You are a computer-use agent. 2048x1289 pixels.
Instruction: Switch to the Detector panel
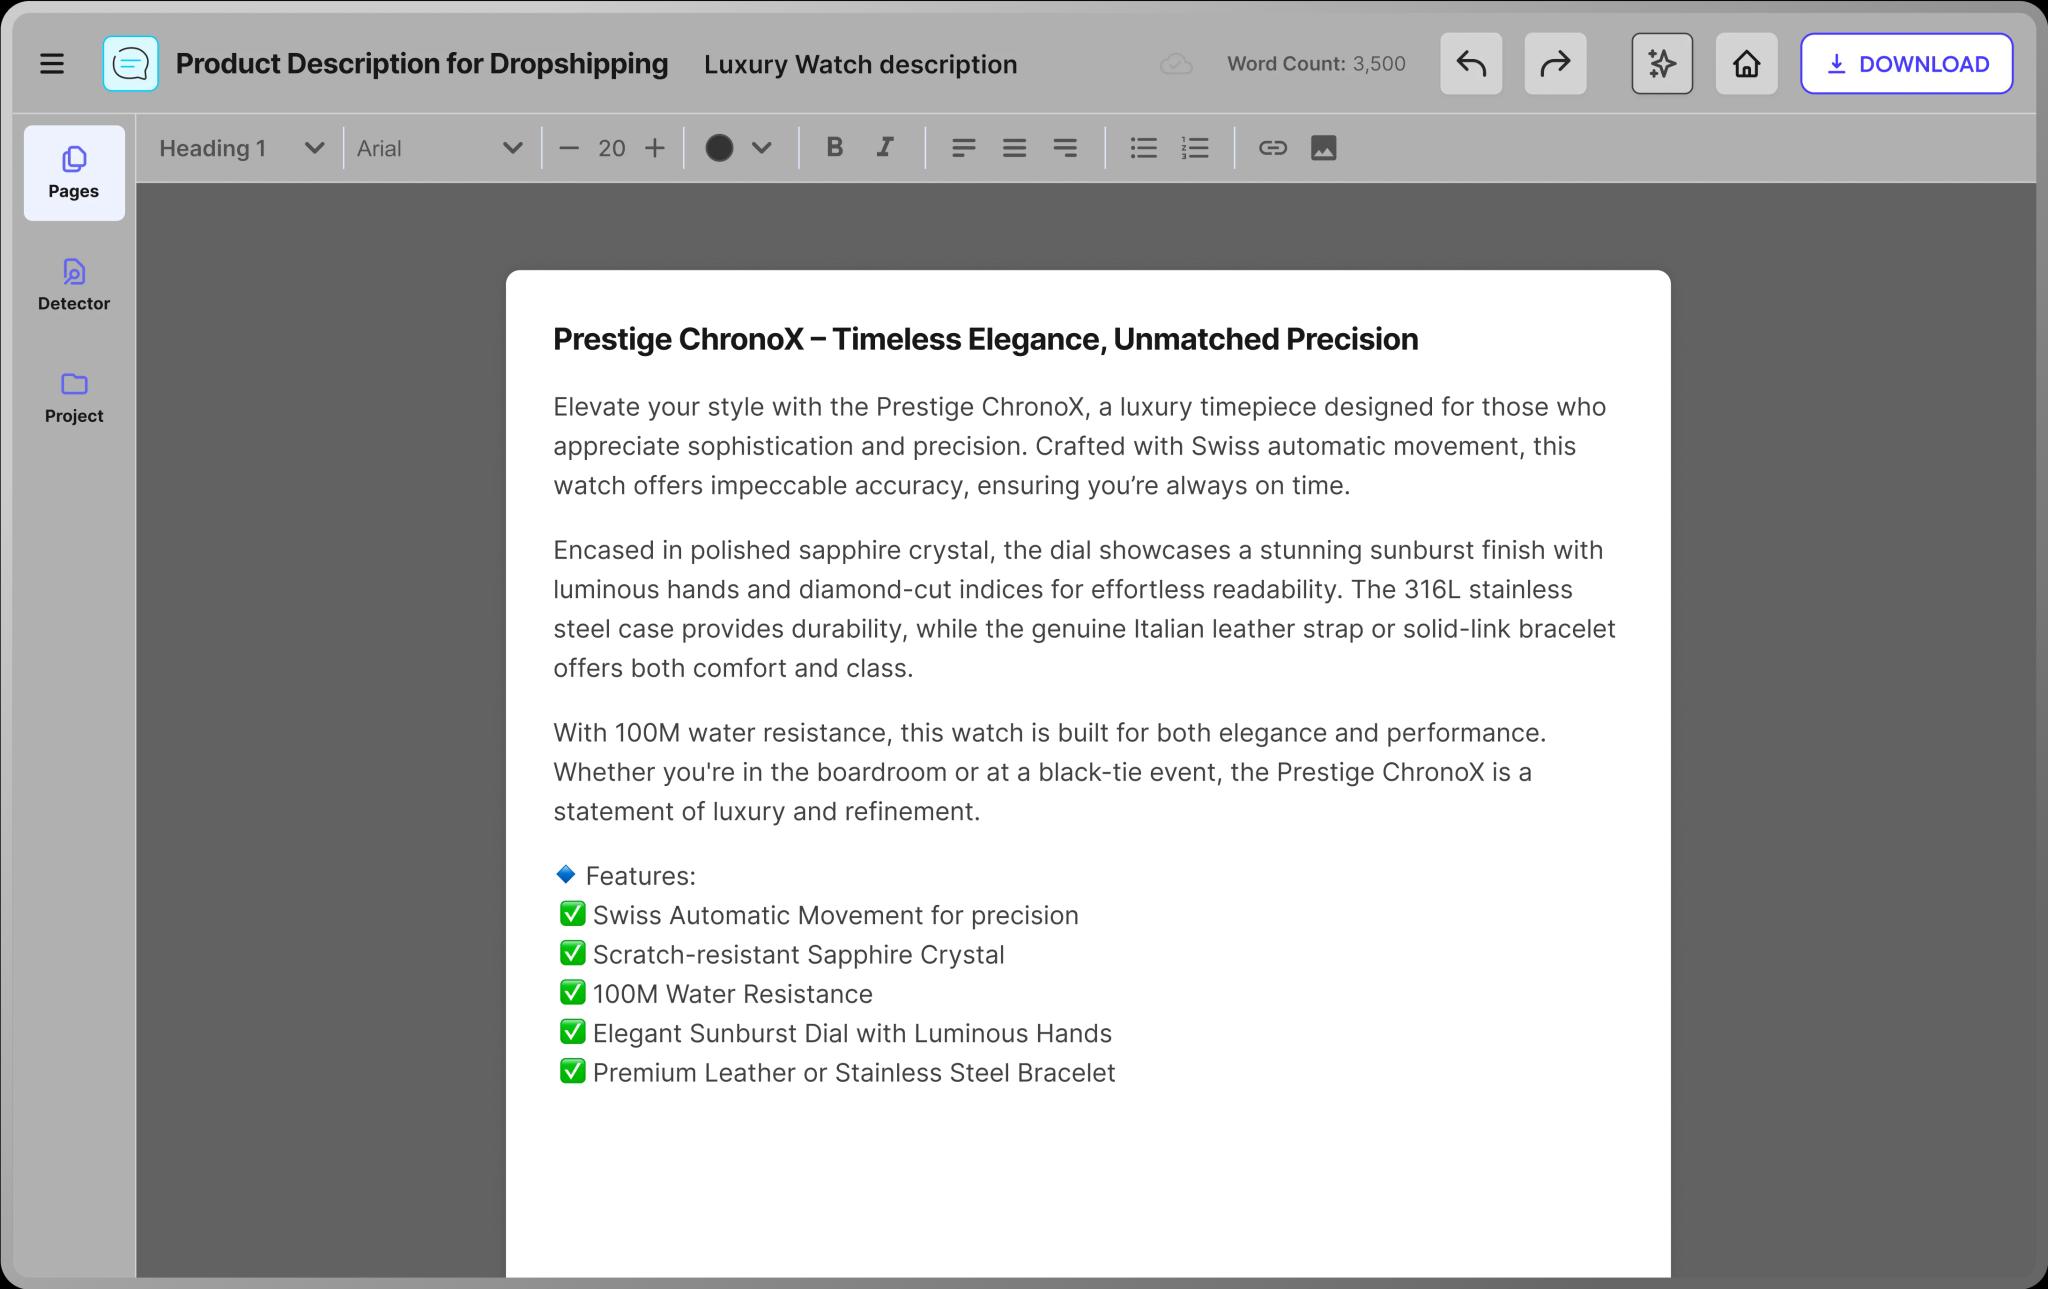(x=74, y=285)
